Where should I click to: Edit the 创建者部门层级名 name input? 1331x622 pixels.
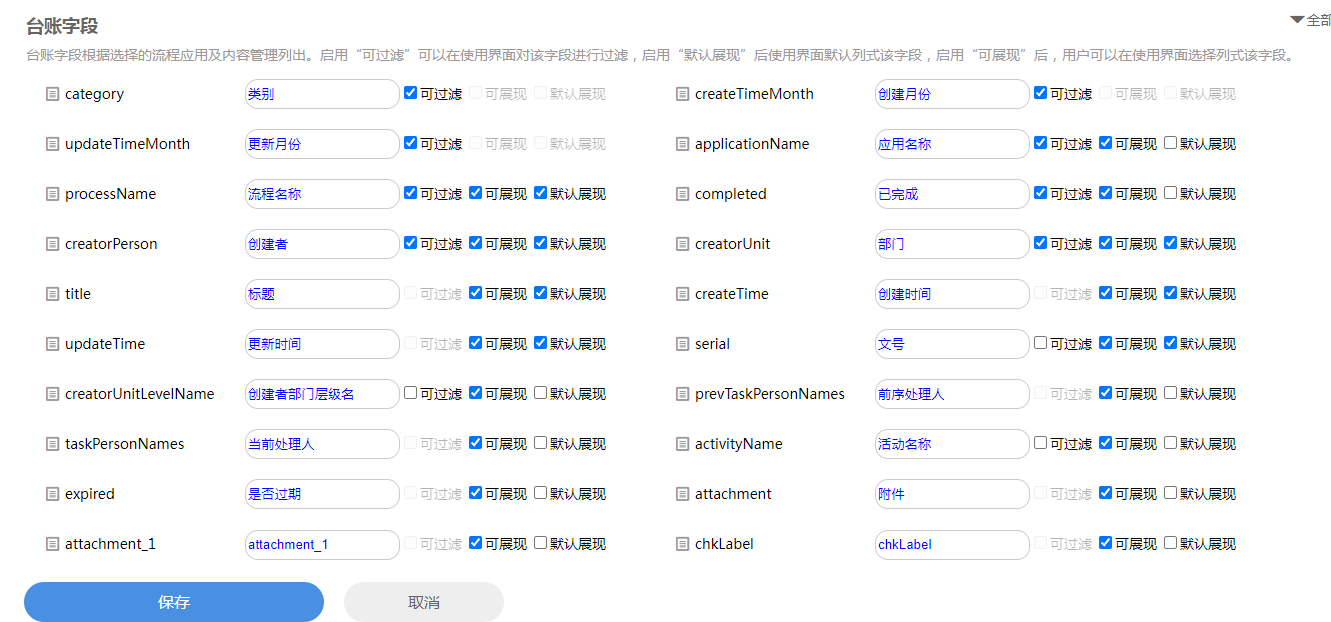pos(322,394)
